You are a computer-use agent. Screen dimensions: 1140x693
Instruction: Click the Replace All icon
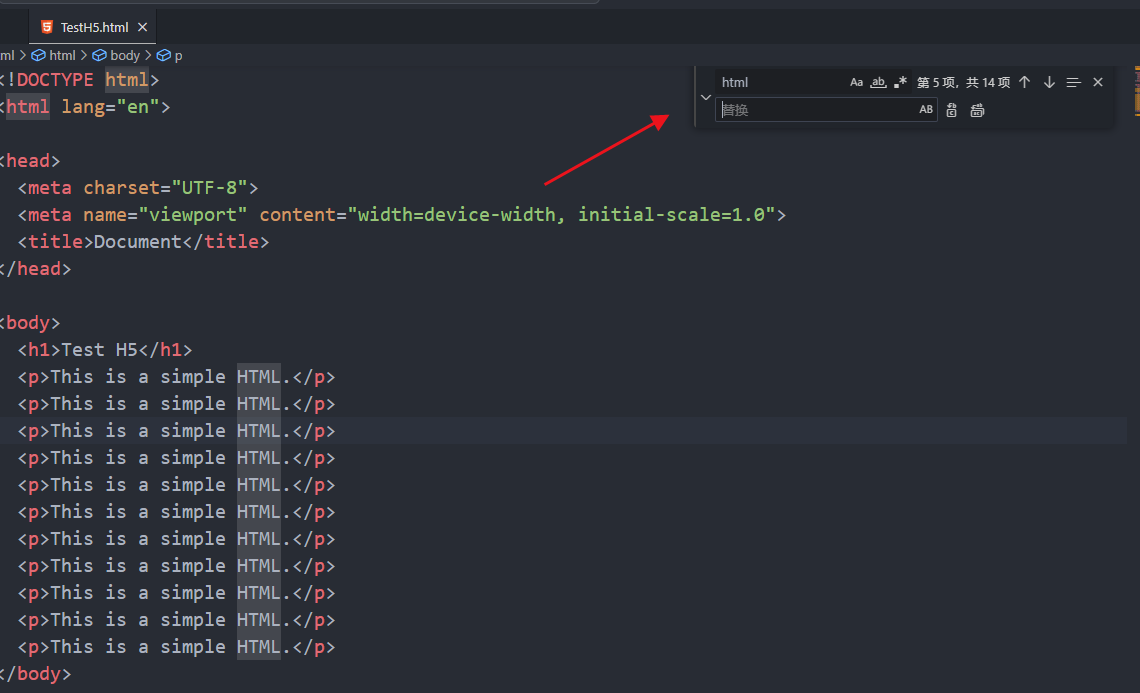977,110
